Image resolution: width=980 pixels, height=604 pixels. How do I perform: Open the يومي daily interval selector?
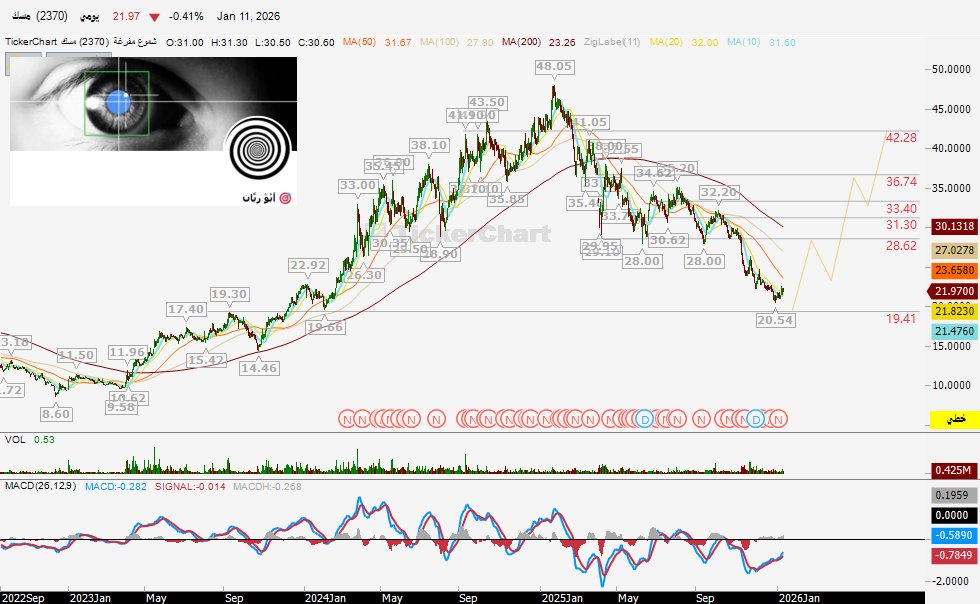pos(89,16)
